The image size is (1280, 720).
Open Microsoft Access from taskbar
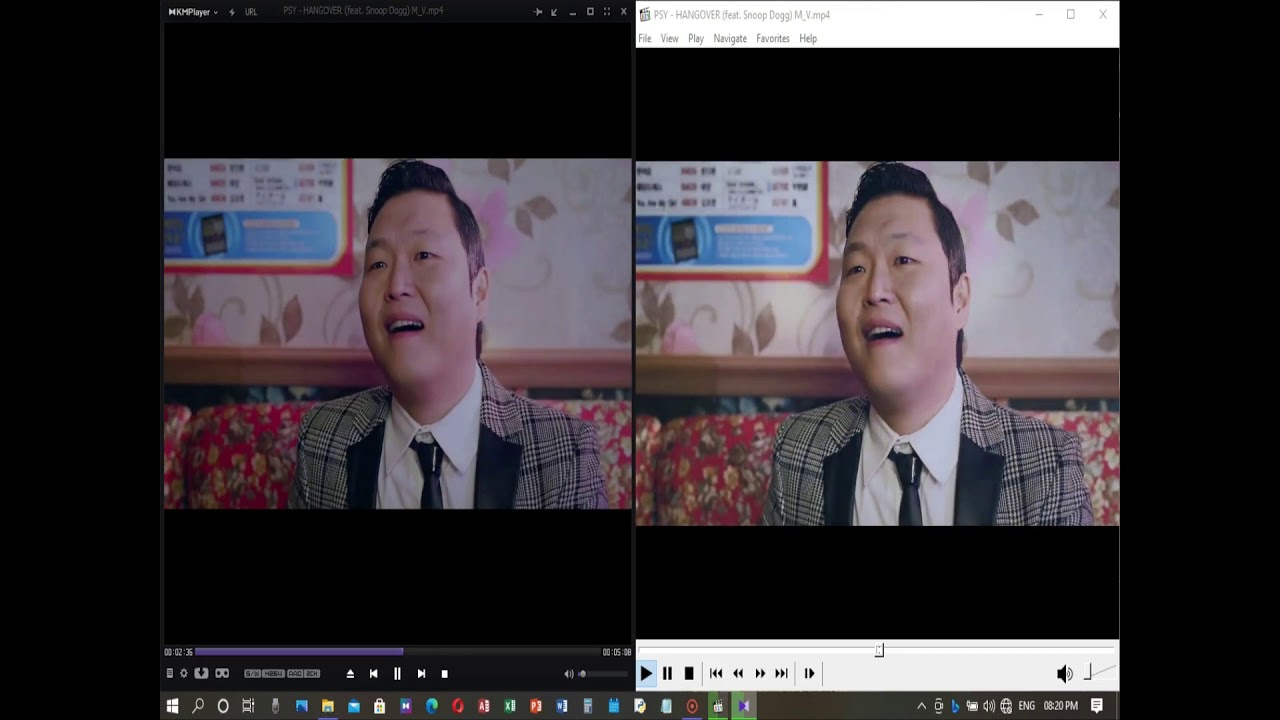click(x=484, y=706)
